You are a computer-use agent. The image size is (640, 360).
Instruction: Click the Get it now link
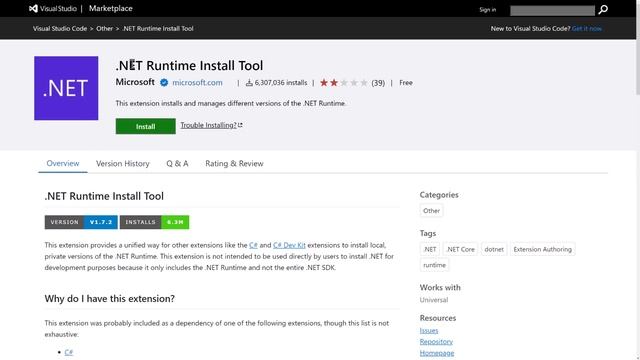click(x=587, y=29)
